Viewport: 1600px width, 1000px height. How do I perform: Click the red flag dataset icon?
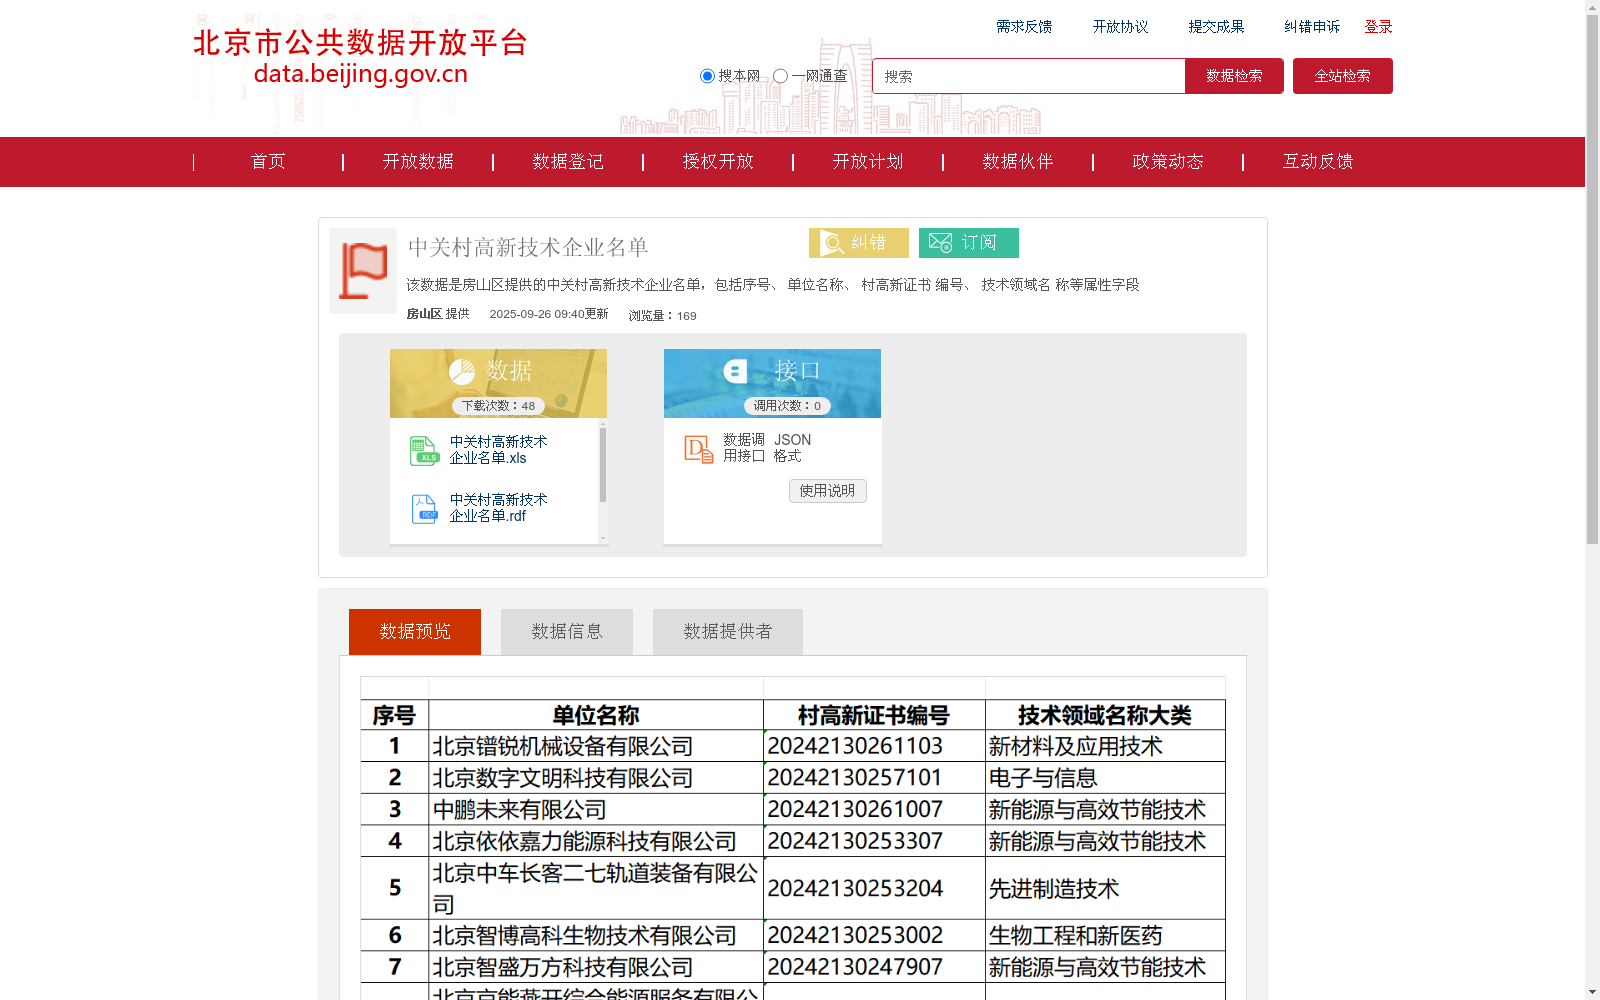click(x=363, y=271)
